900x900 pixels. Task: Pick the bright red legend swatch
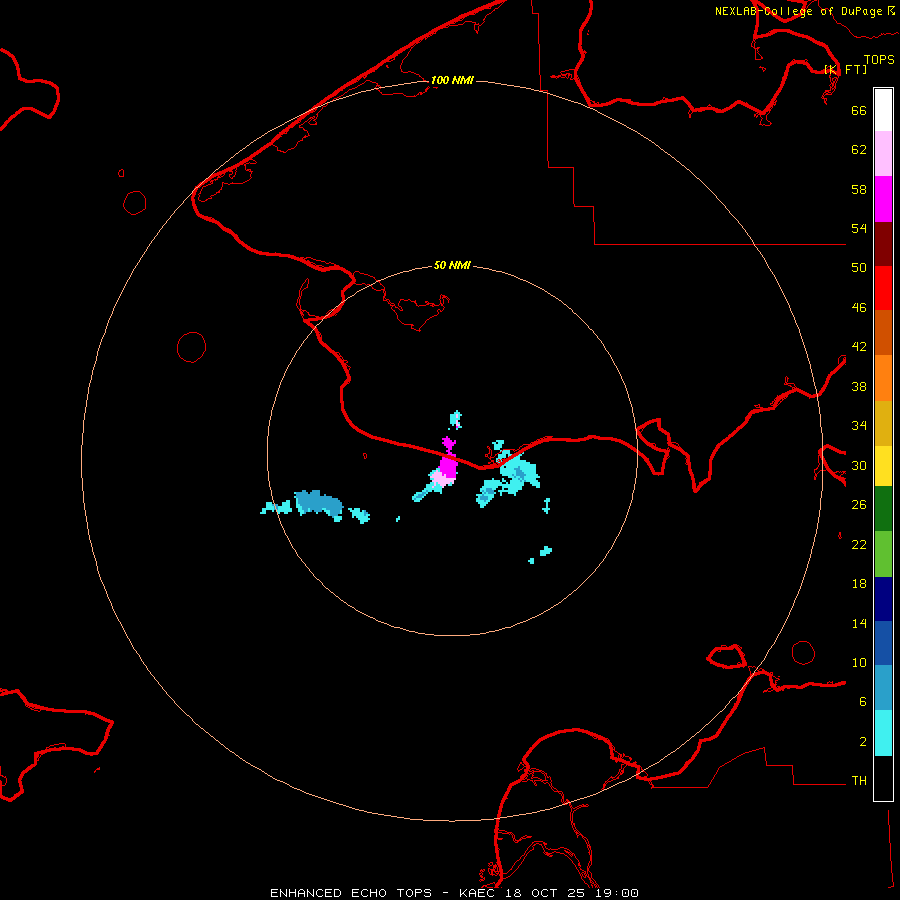click(x=883, y=288)
